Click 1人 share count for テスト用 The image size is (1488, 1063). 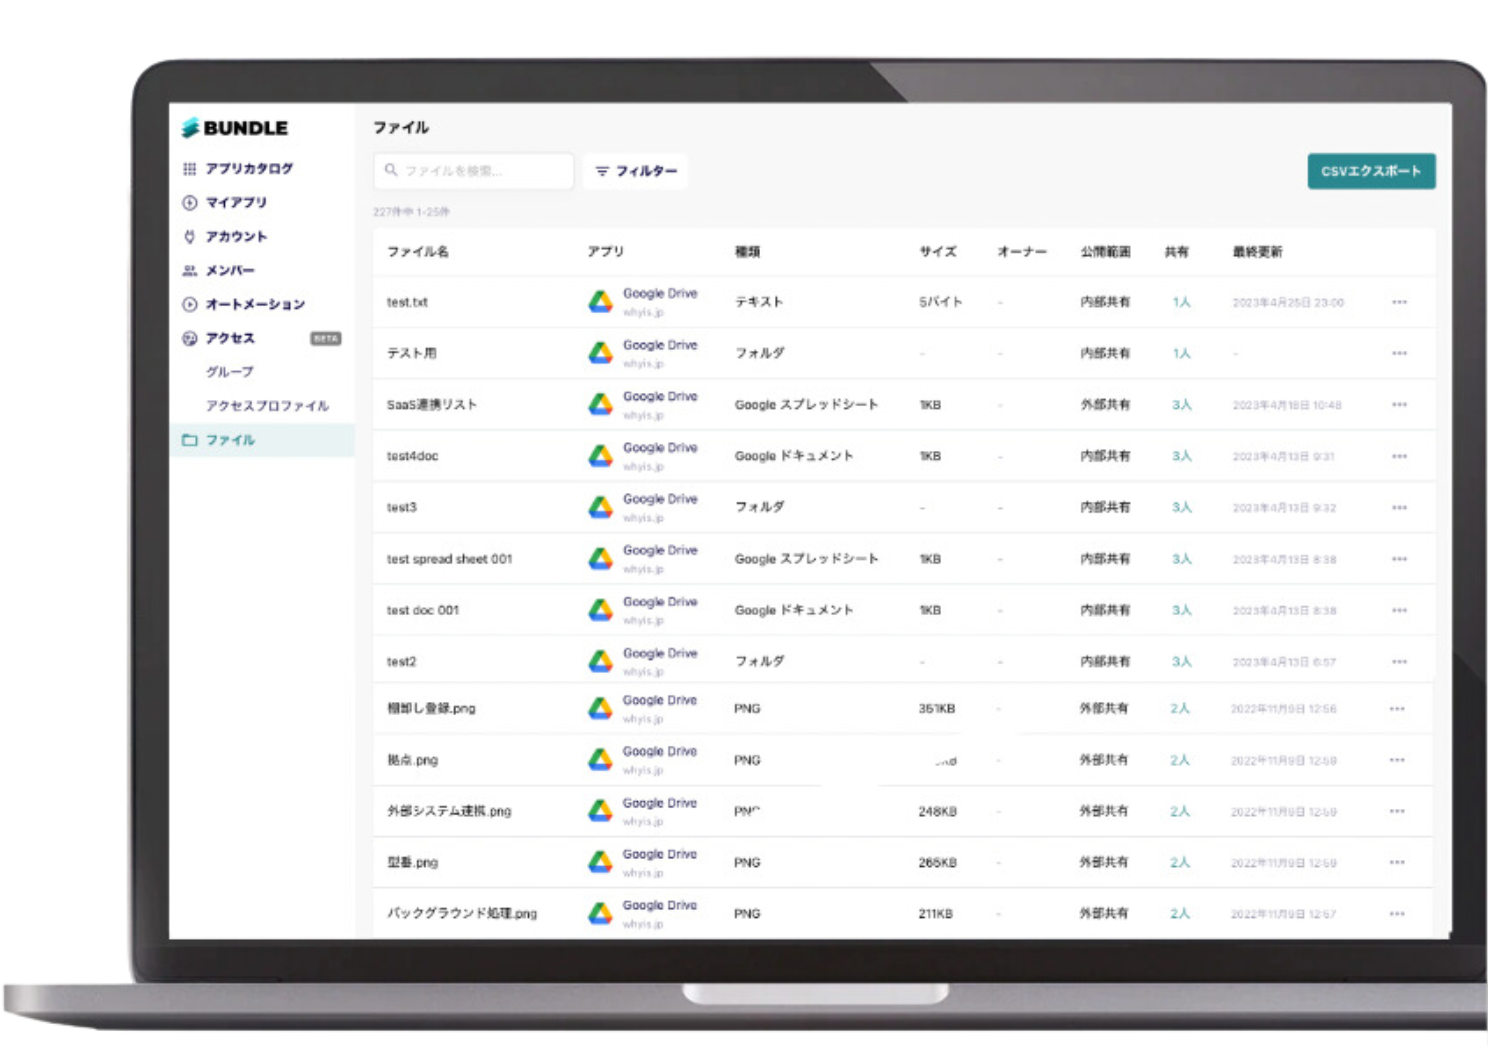pyautogui.click(x=1181, y=353)
